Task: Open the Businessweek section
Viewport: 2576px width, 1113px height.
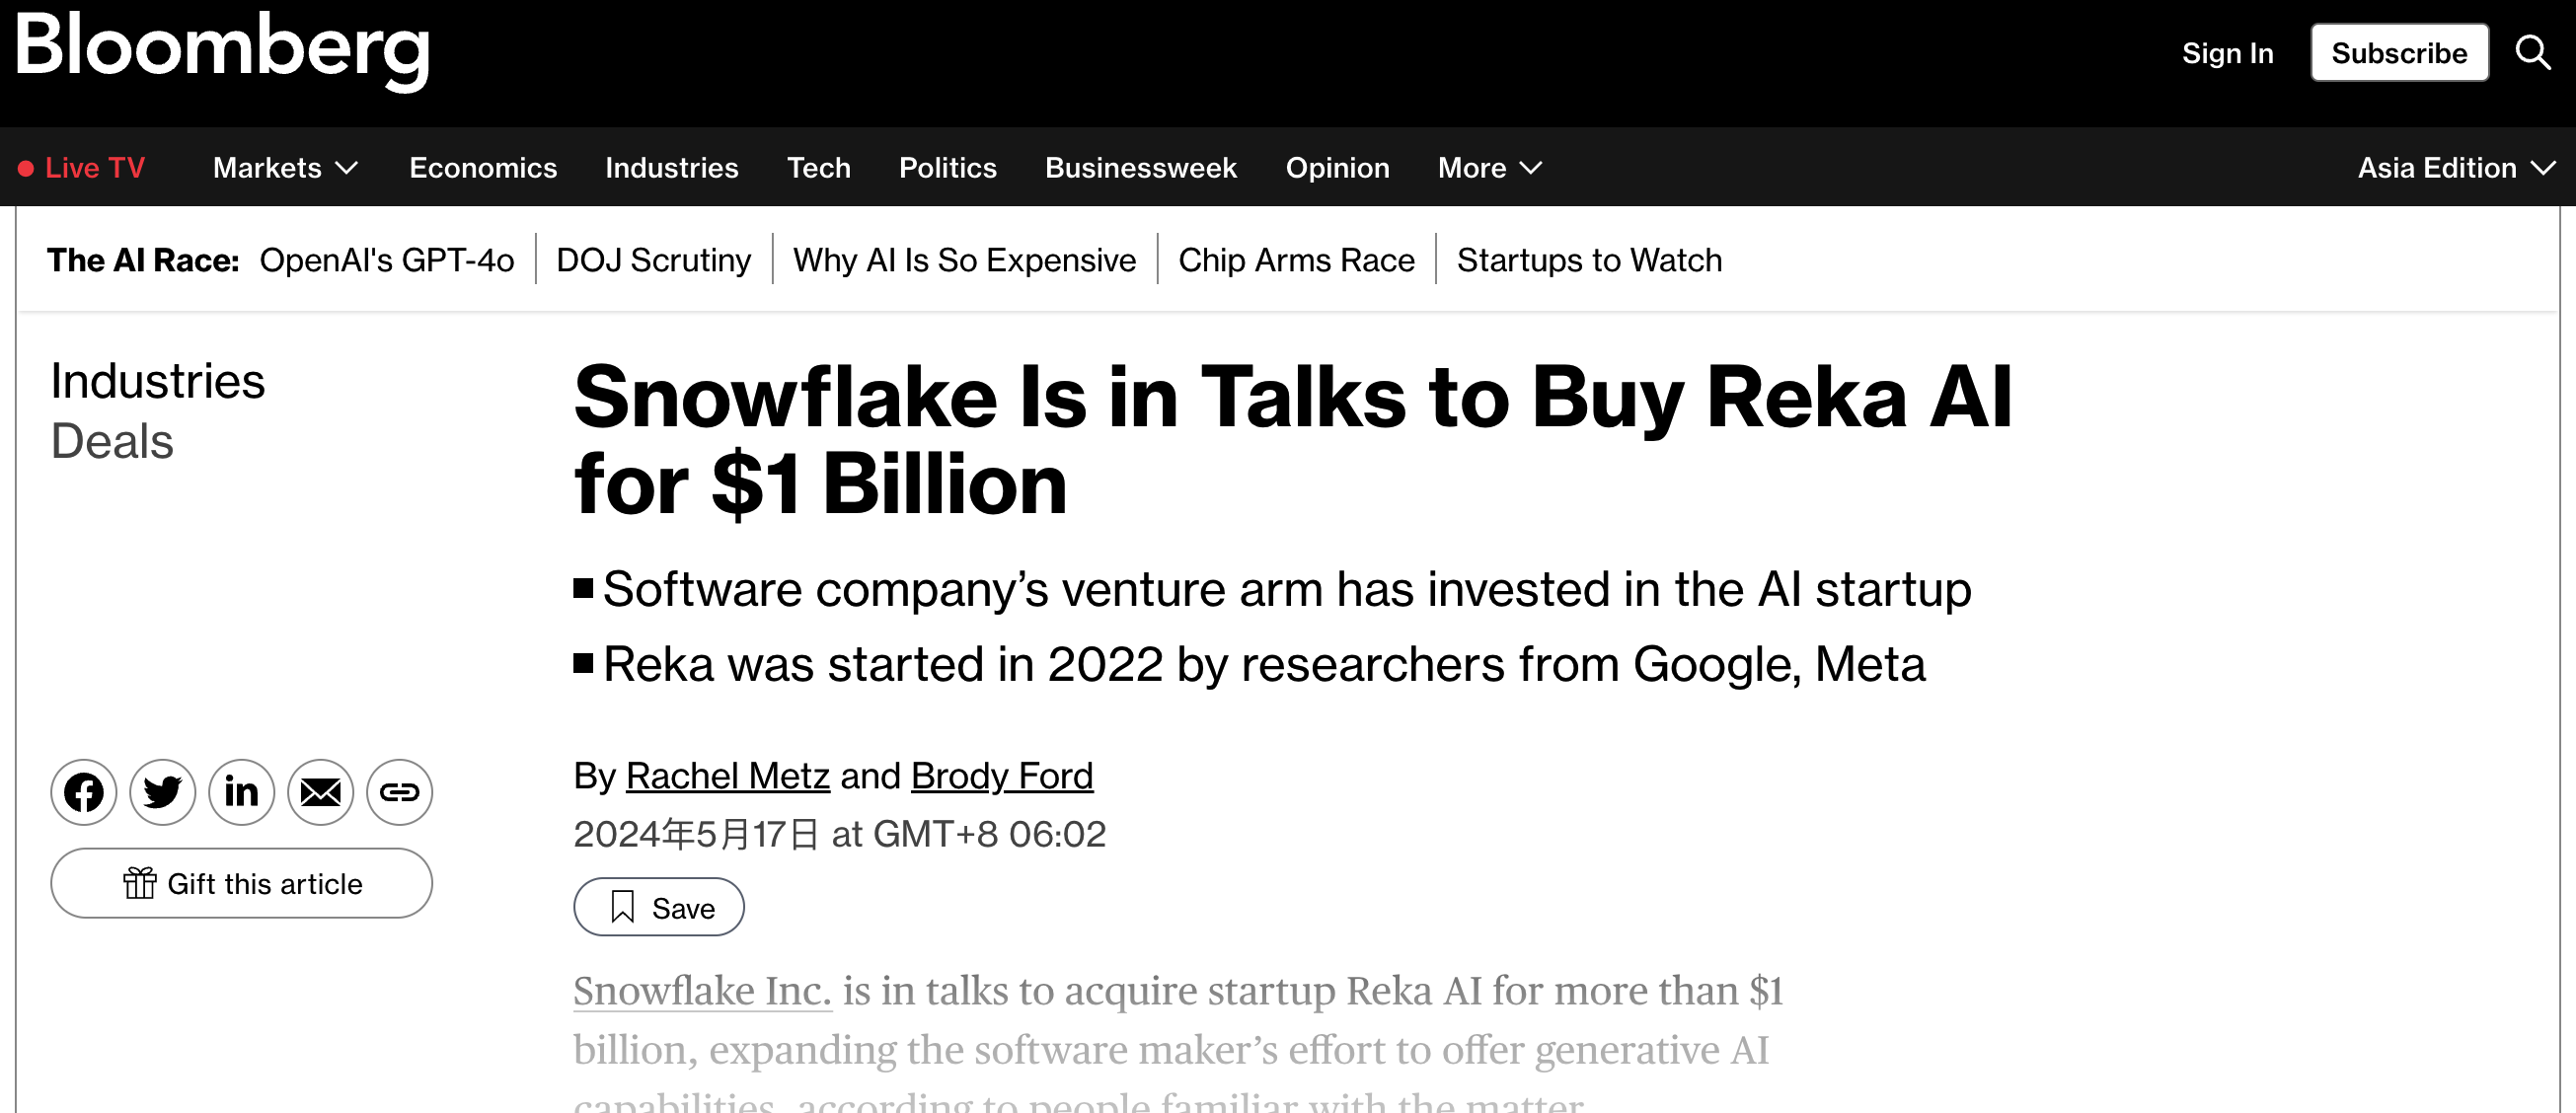Action: [1141, 168]
